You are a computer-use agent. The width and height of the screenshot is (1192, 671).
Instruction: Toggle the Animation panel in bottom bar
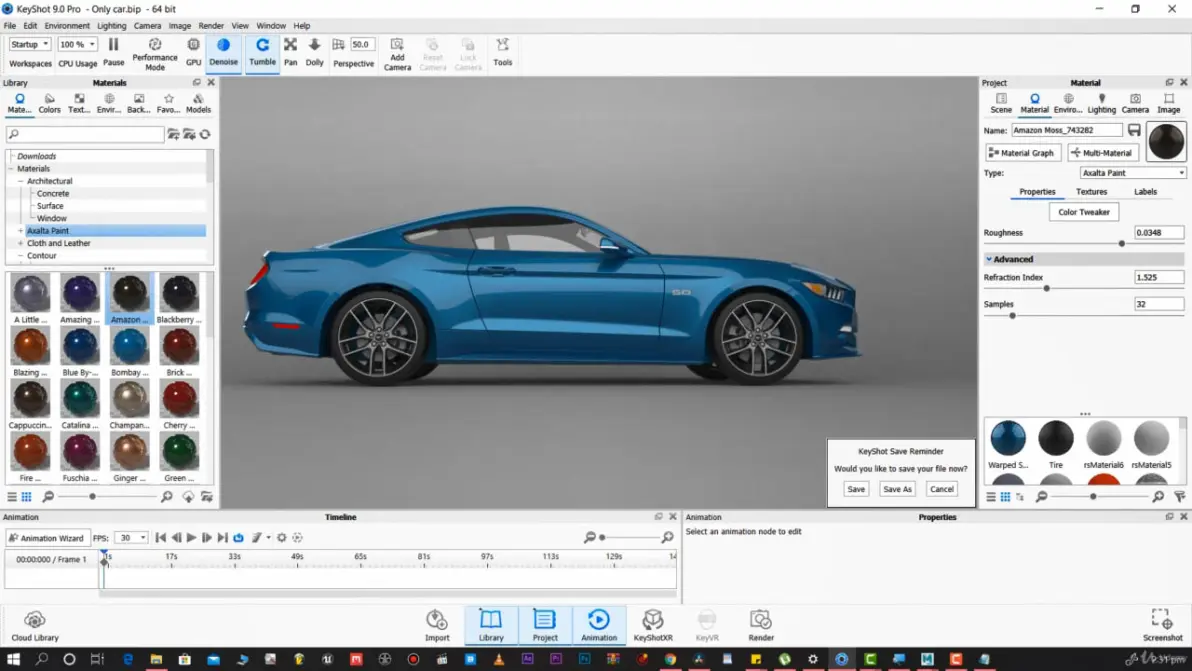599,626
